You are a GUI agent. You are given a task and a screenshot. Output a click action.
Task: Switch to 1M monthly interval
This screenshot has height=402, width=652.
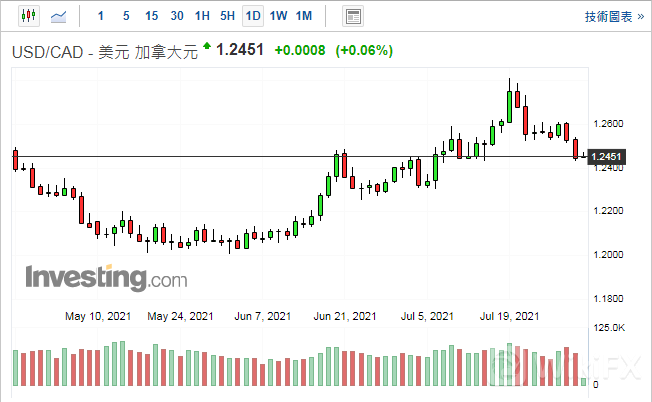pos(305,16)
